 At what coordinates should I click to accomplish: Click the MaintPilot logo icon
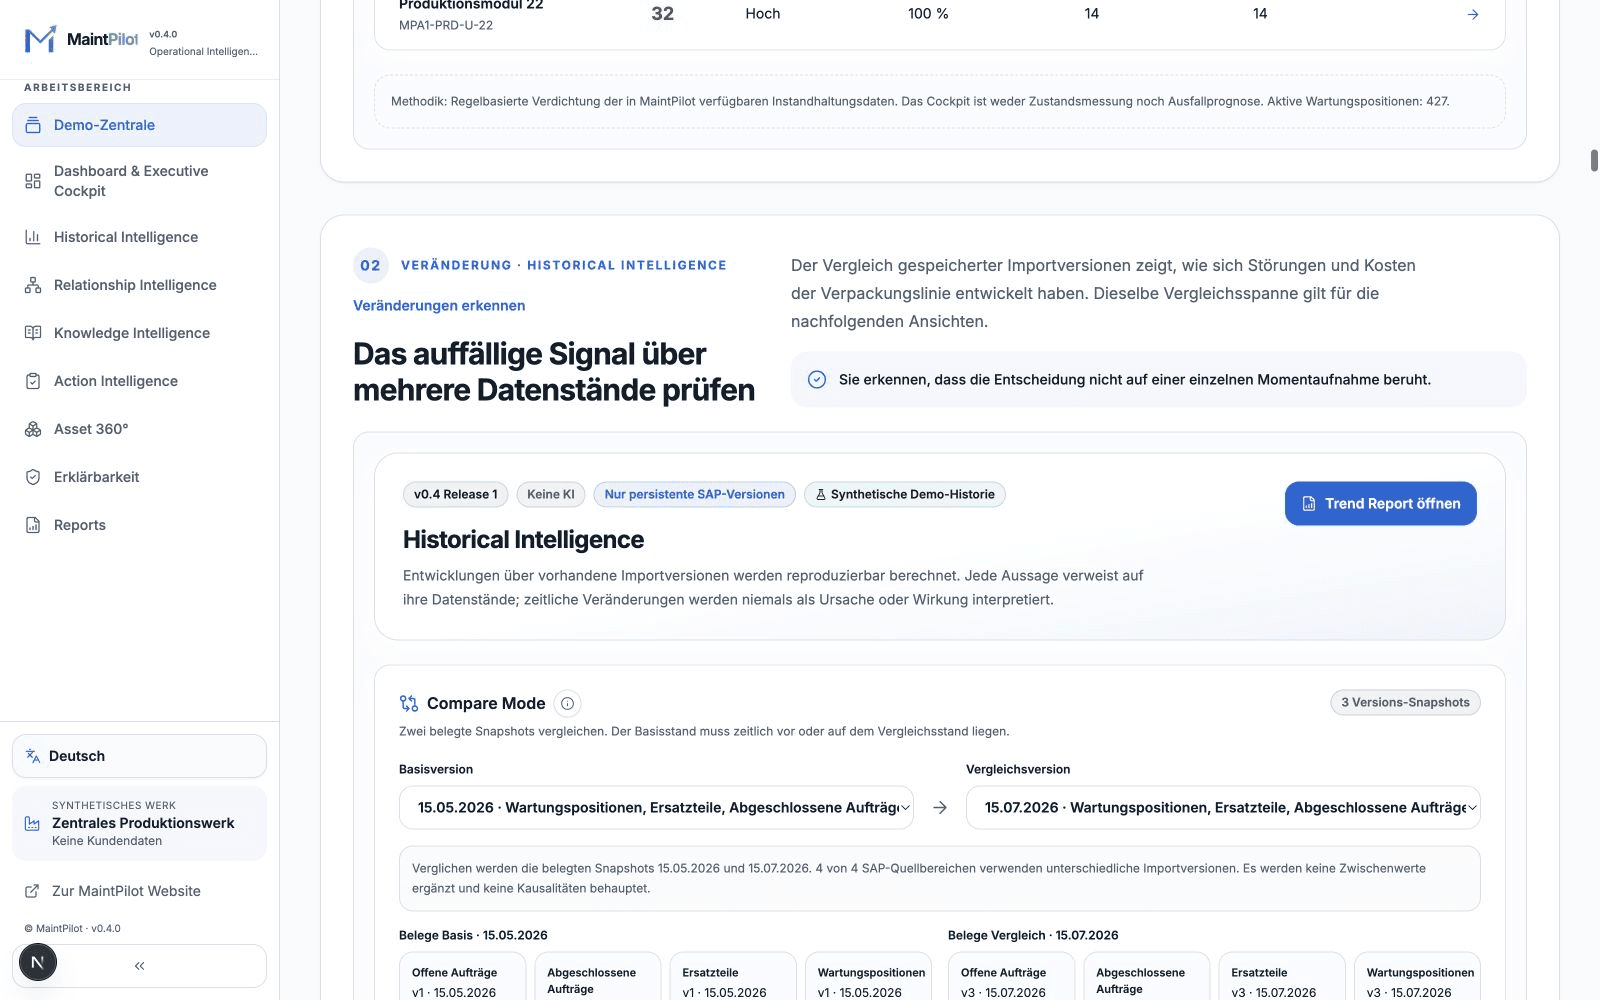[x=40, y=40]
